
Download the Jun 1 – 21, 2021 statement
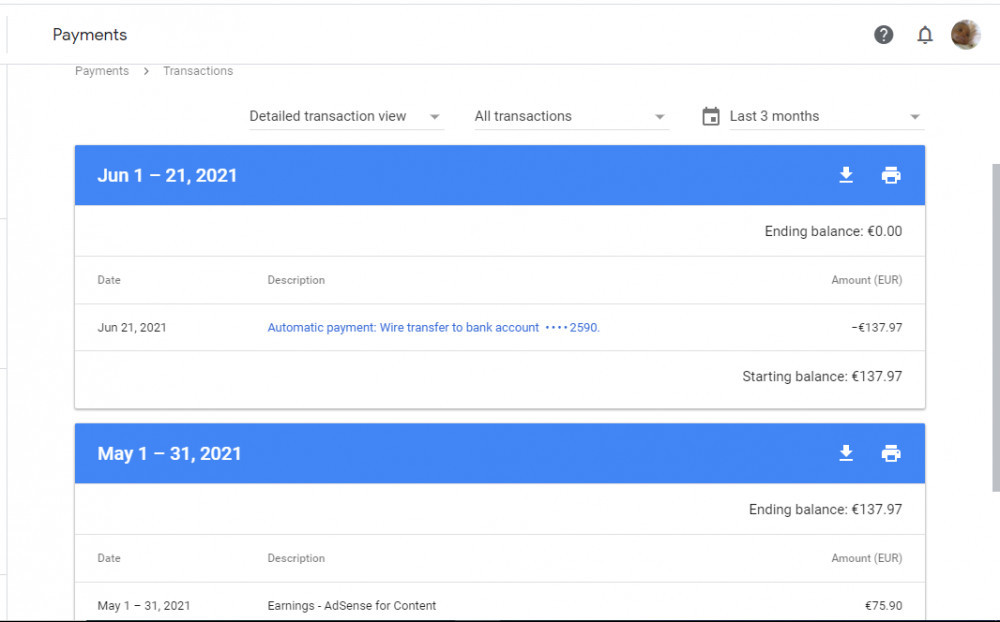[846, 175]
